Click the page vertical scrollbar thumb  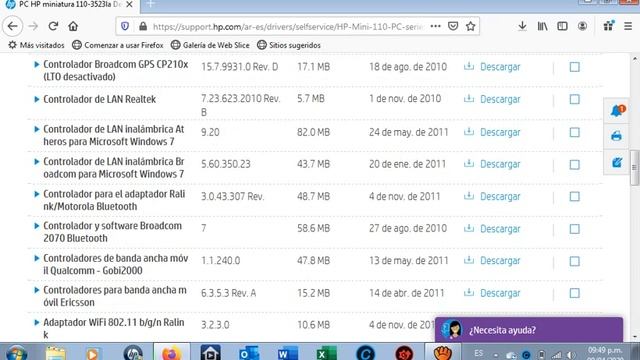pyautogui.click(x=634, y=167)
